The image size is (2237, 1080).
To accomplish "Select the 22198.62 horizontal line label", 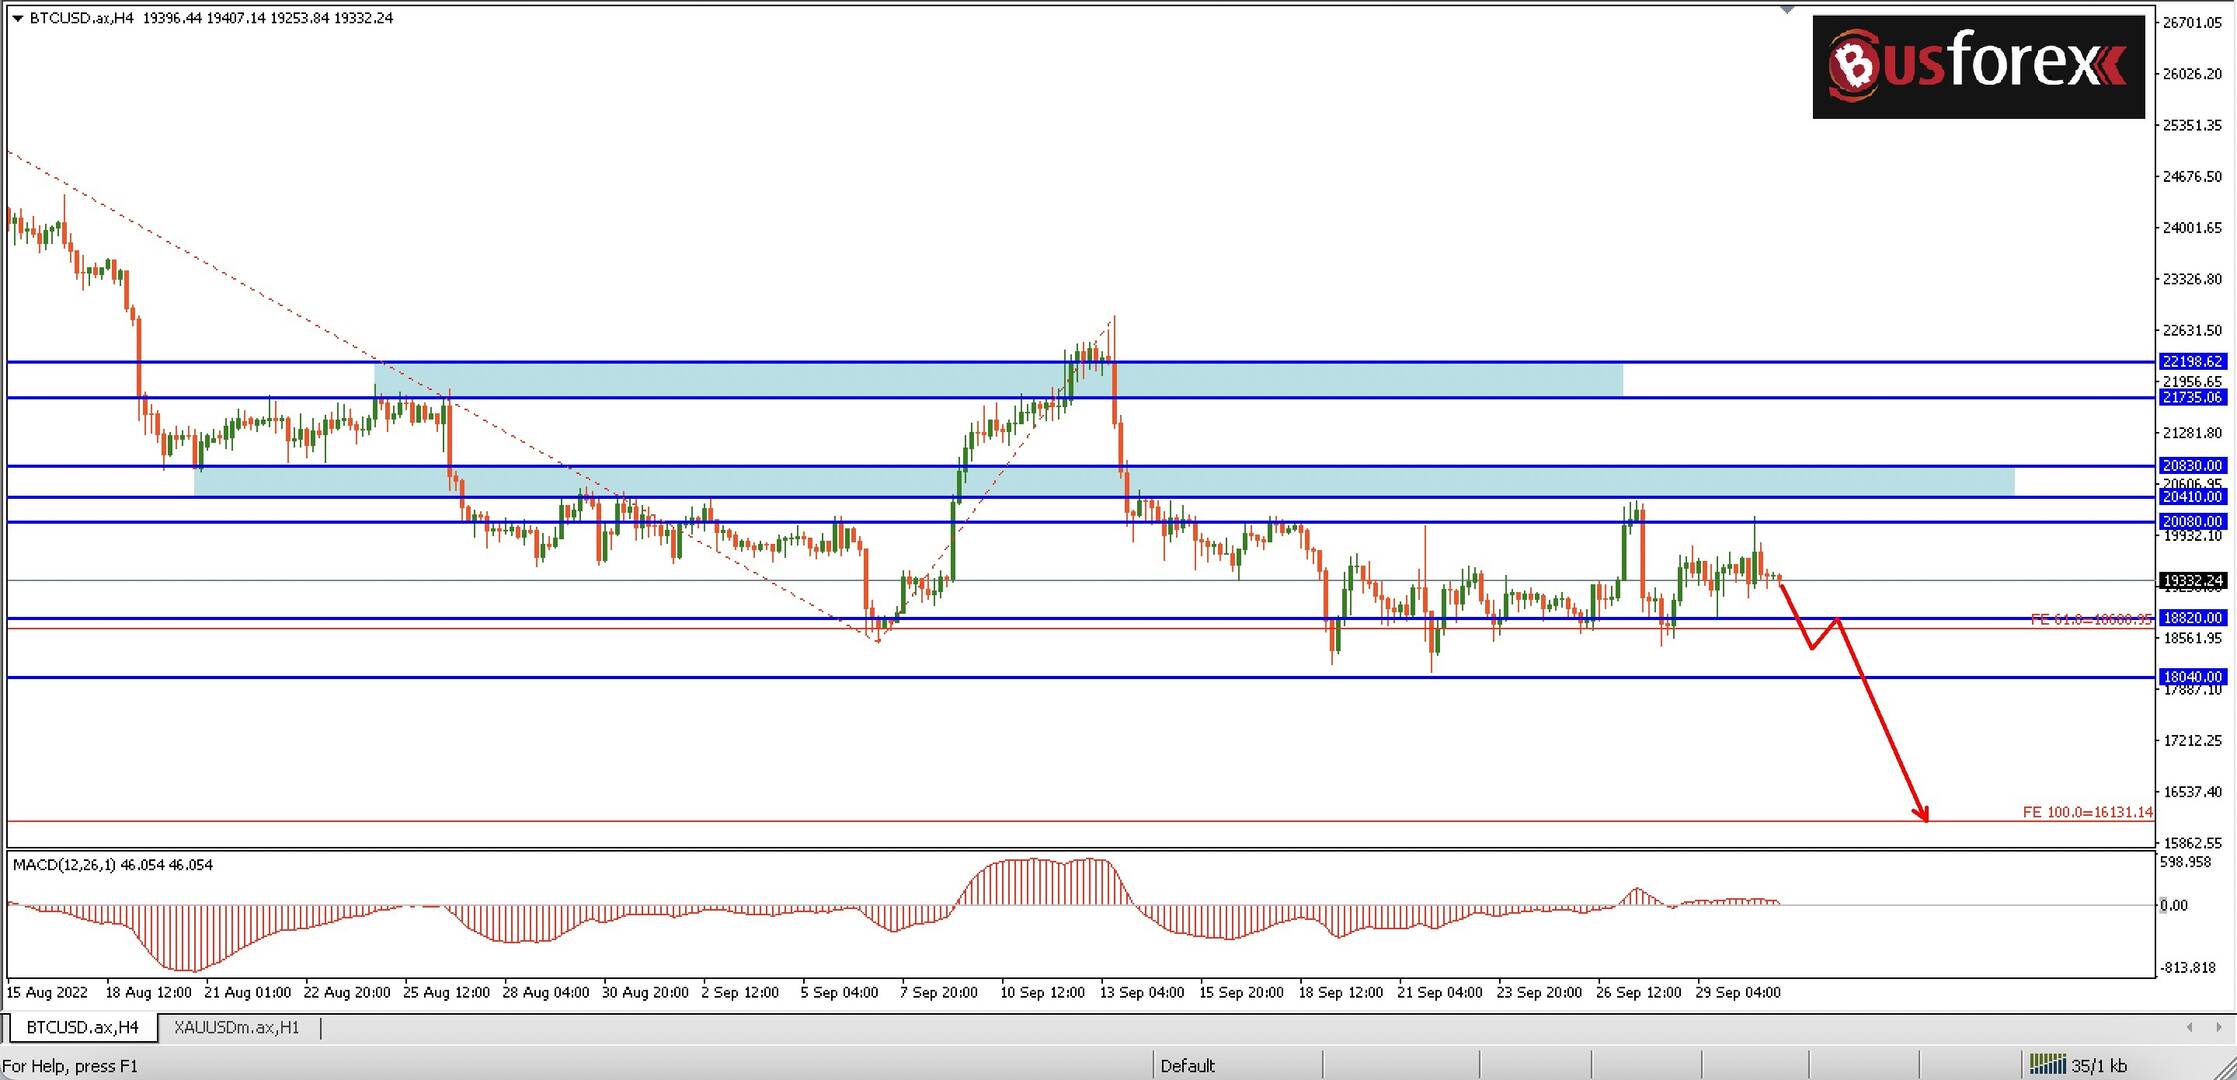I will tap(2192, 361).
